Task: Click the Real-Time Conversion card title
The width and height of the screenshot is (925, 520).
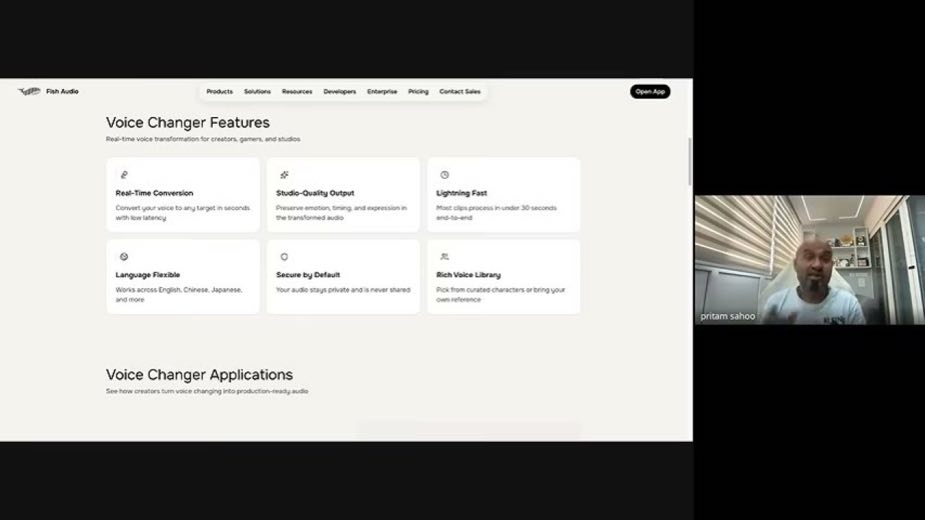Action: pos(154,193)
